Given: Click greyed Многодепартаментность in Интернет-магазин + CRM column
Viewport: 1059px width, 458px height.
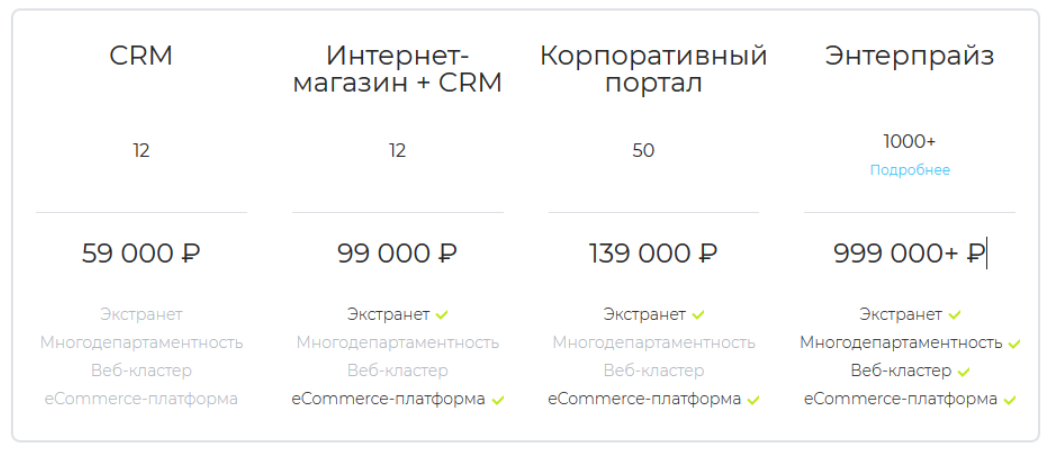Looking at the screenshot, I should (x=398, y=343).
